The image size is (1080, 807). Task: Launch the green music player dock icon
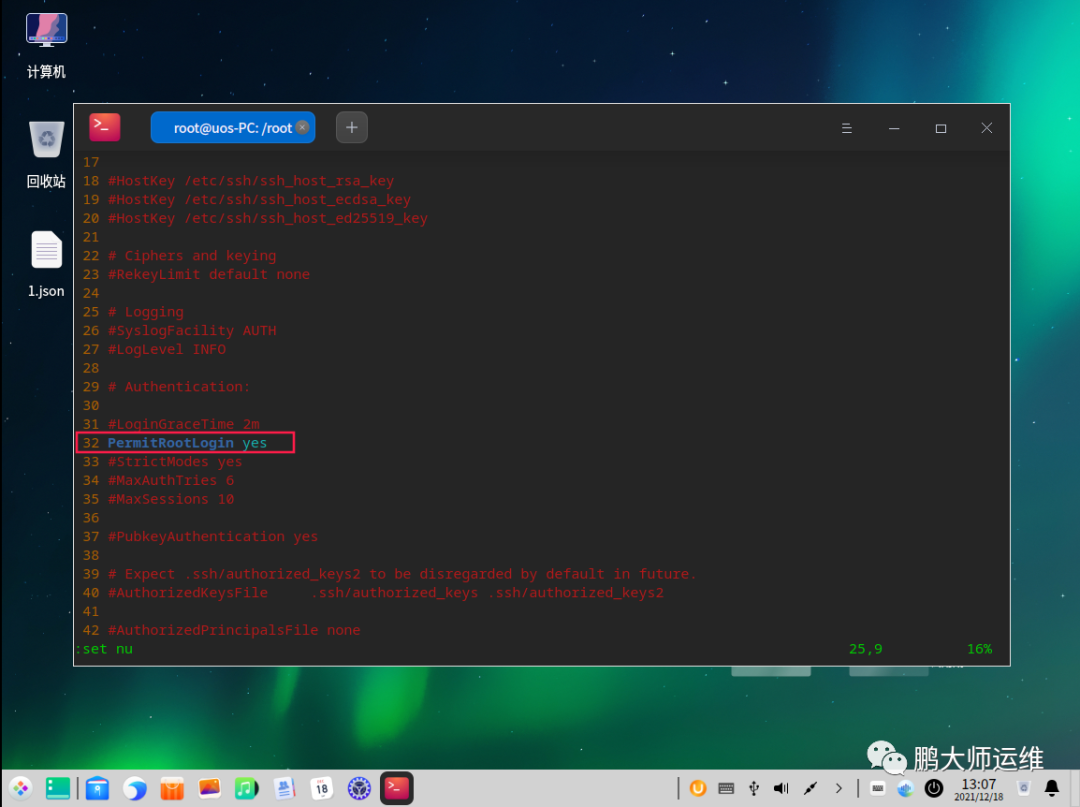click(x=247, y=788)
